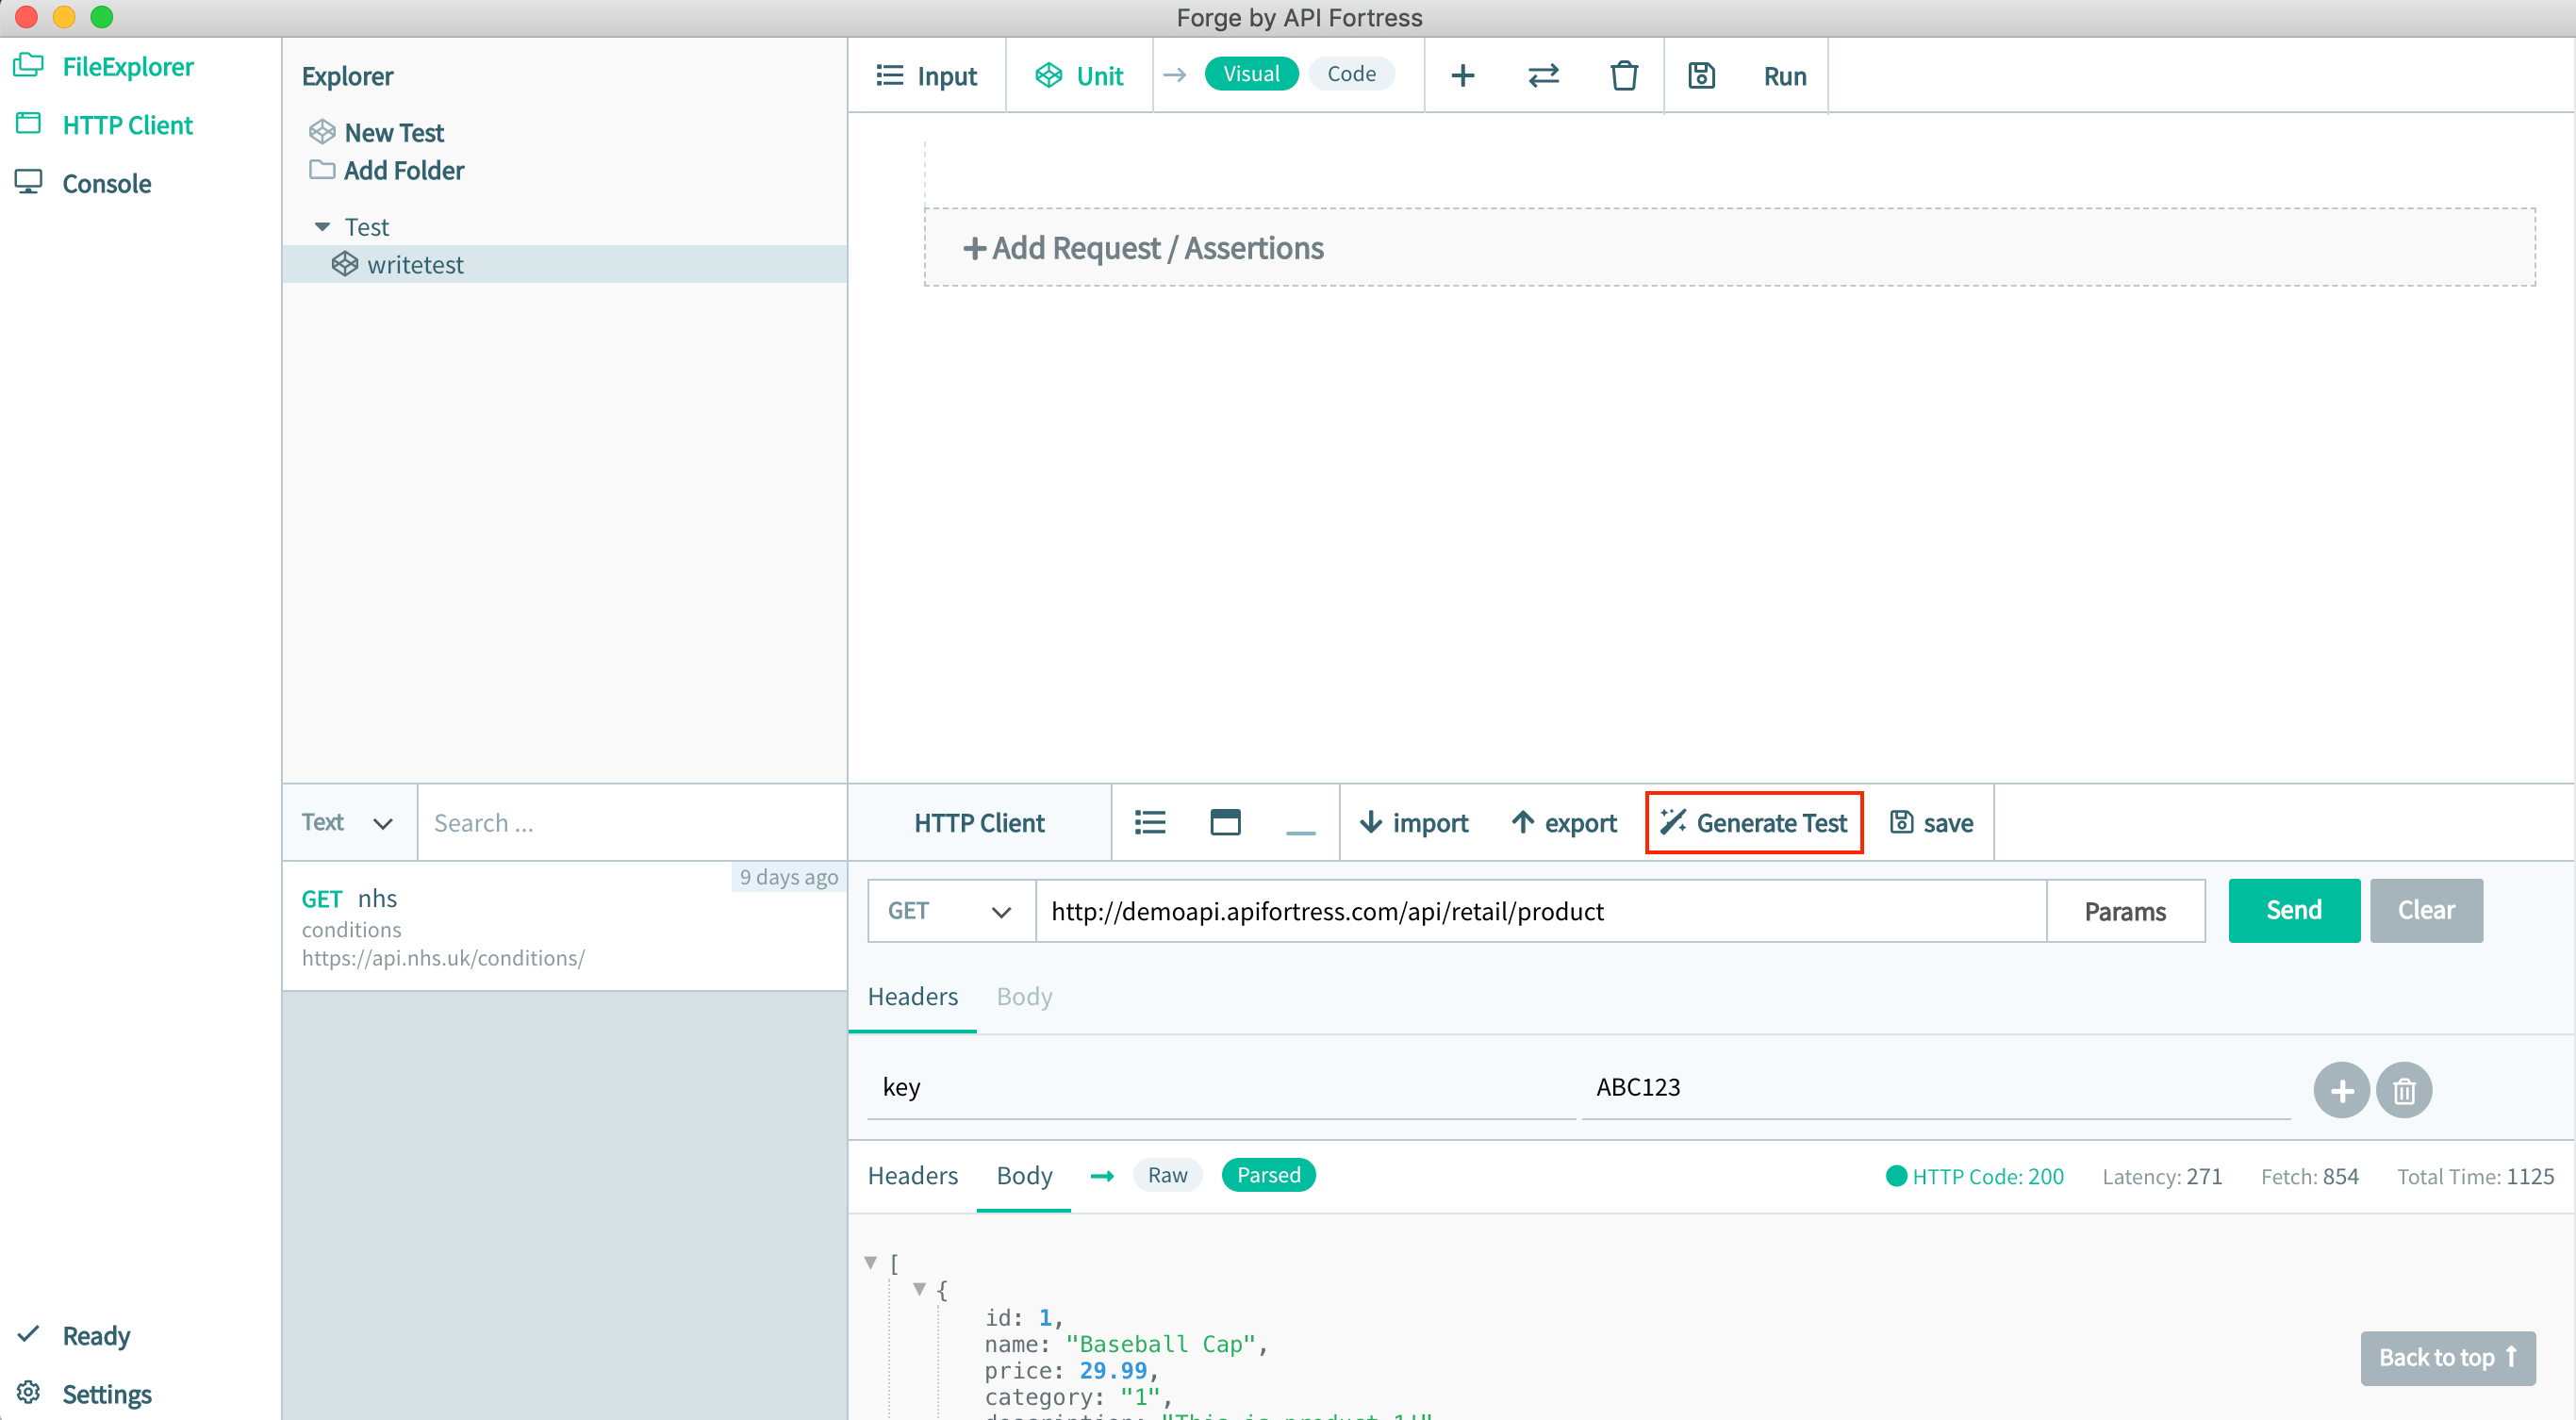
Task: Click the swap arrows icon in the toolbar
Action: [x=1543, y=76]
